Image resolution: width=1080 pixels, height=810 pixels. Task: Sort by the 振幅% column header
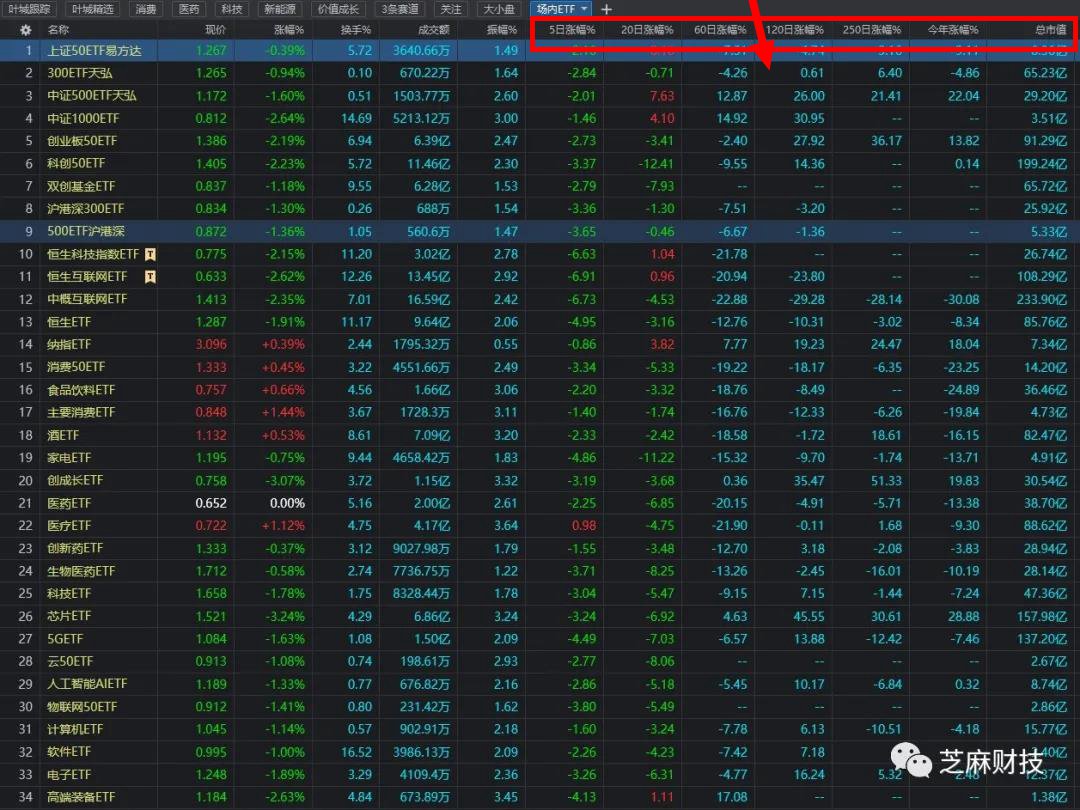pyautogui.click(x=501, y=30)
